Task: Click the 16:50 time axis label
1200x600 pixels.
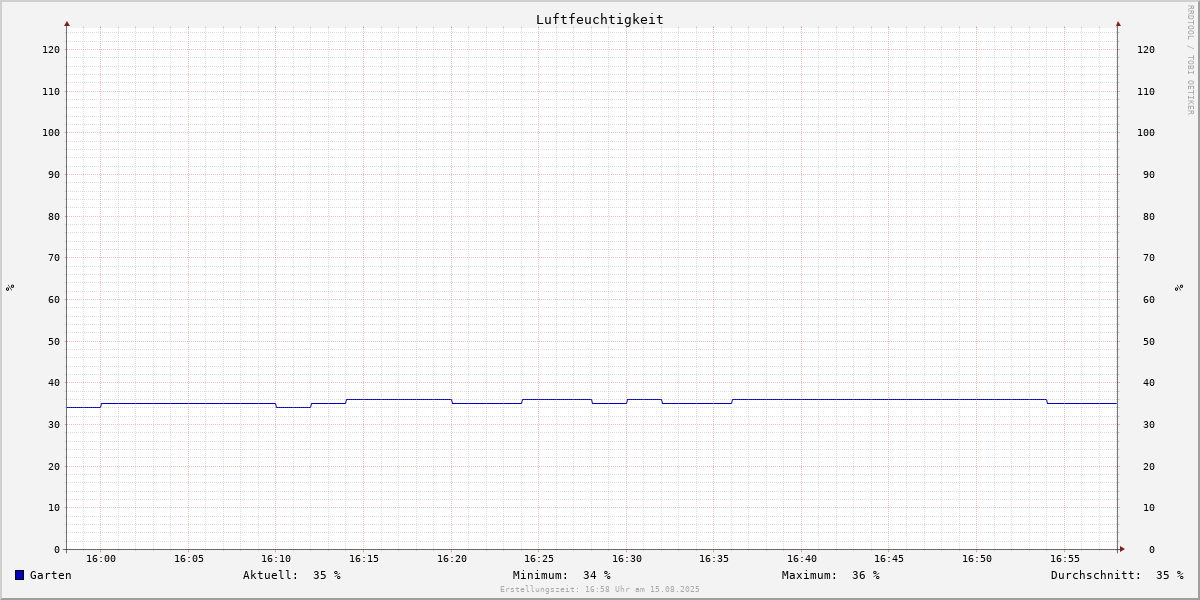Action: pos(977,559)
